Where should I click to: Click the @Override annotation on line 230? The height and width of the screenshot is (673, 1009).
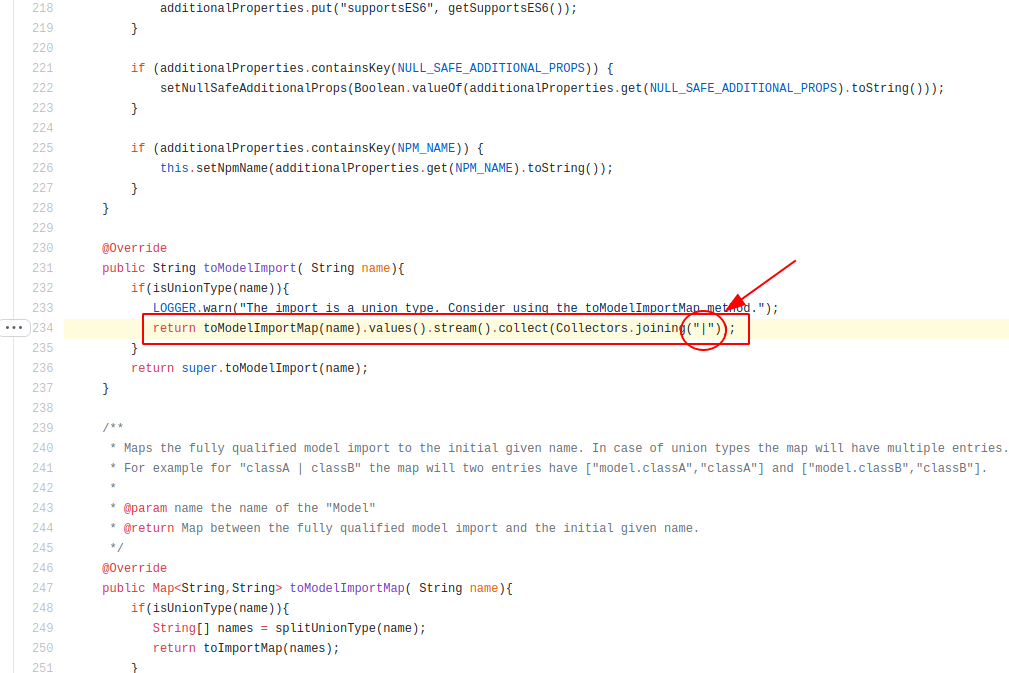tap(133, 247)
